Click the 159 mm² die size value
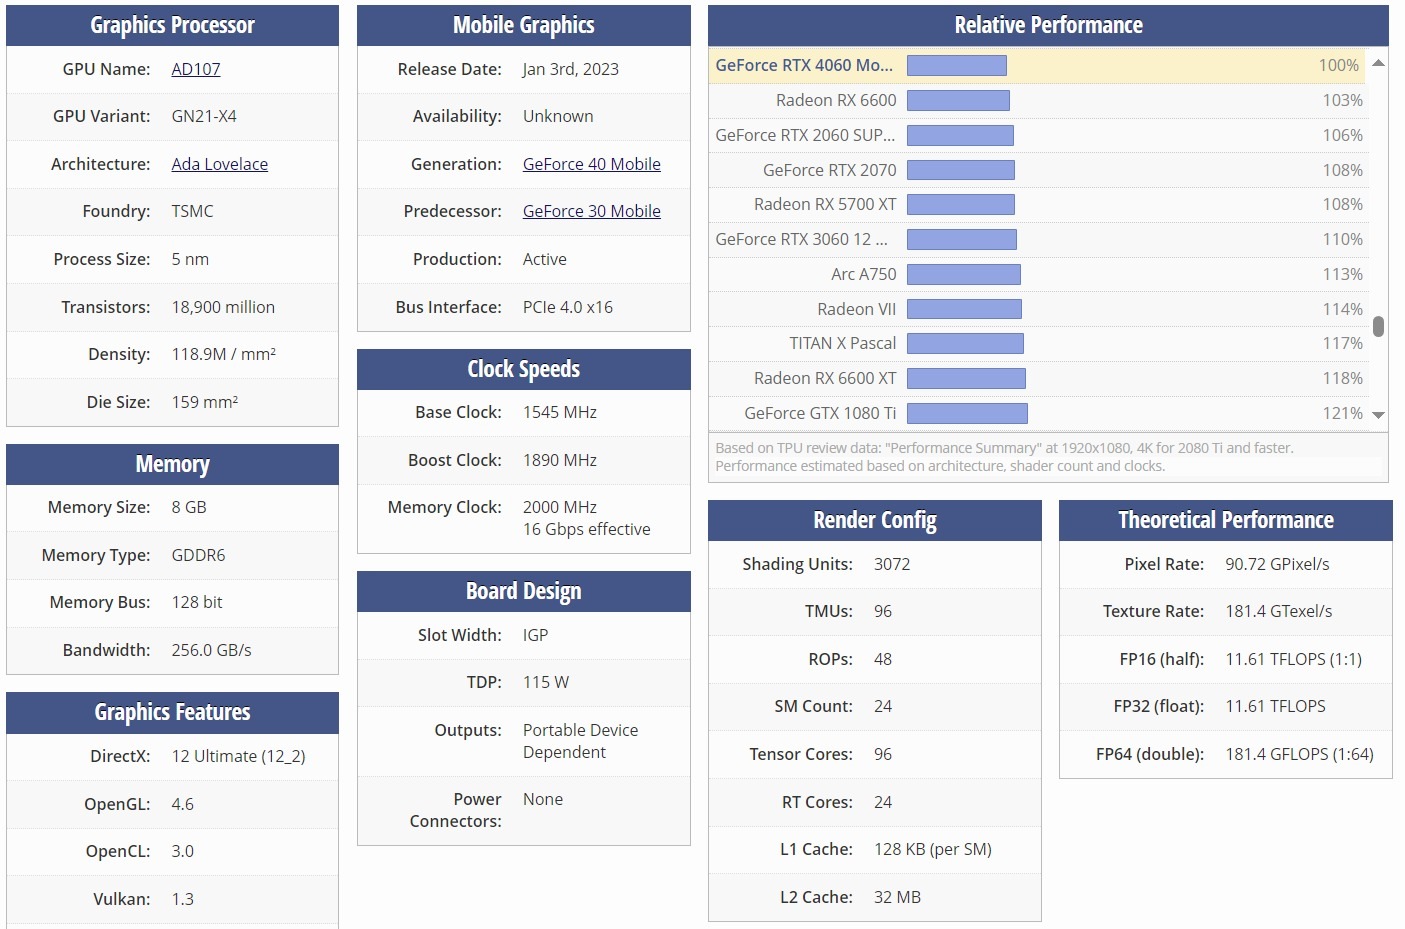This screenshot has width=1405, height=929. 205,402
